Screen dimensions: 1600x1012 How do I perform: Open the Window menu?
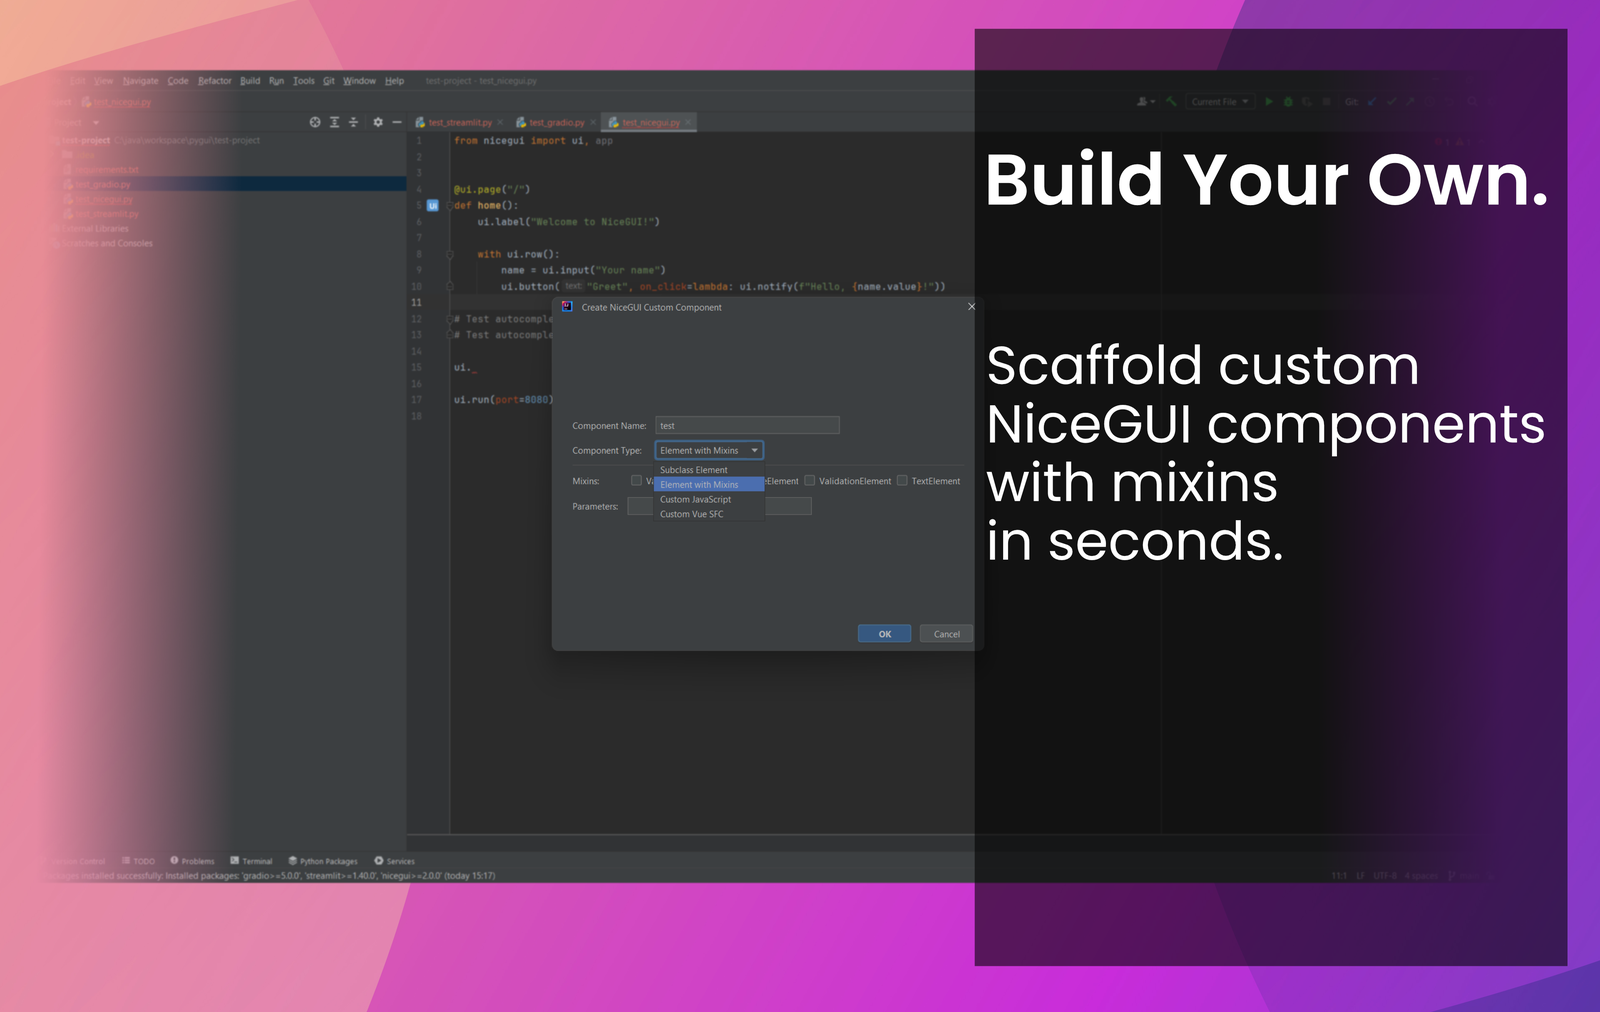pos(359,81)
